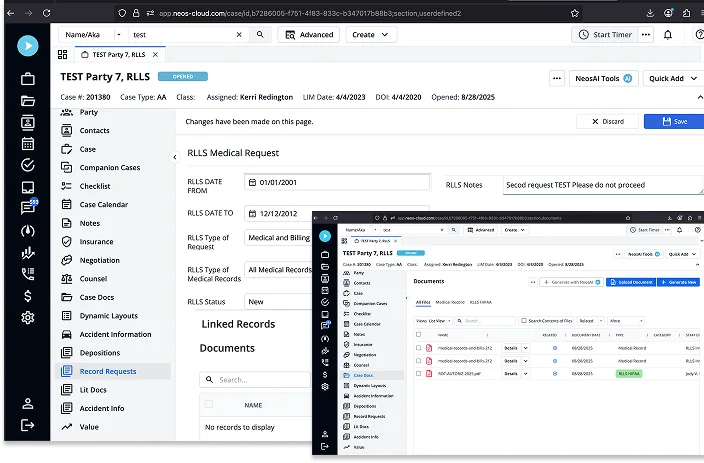Open Depositions in the main window sidebar

pos(113,353)
